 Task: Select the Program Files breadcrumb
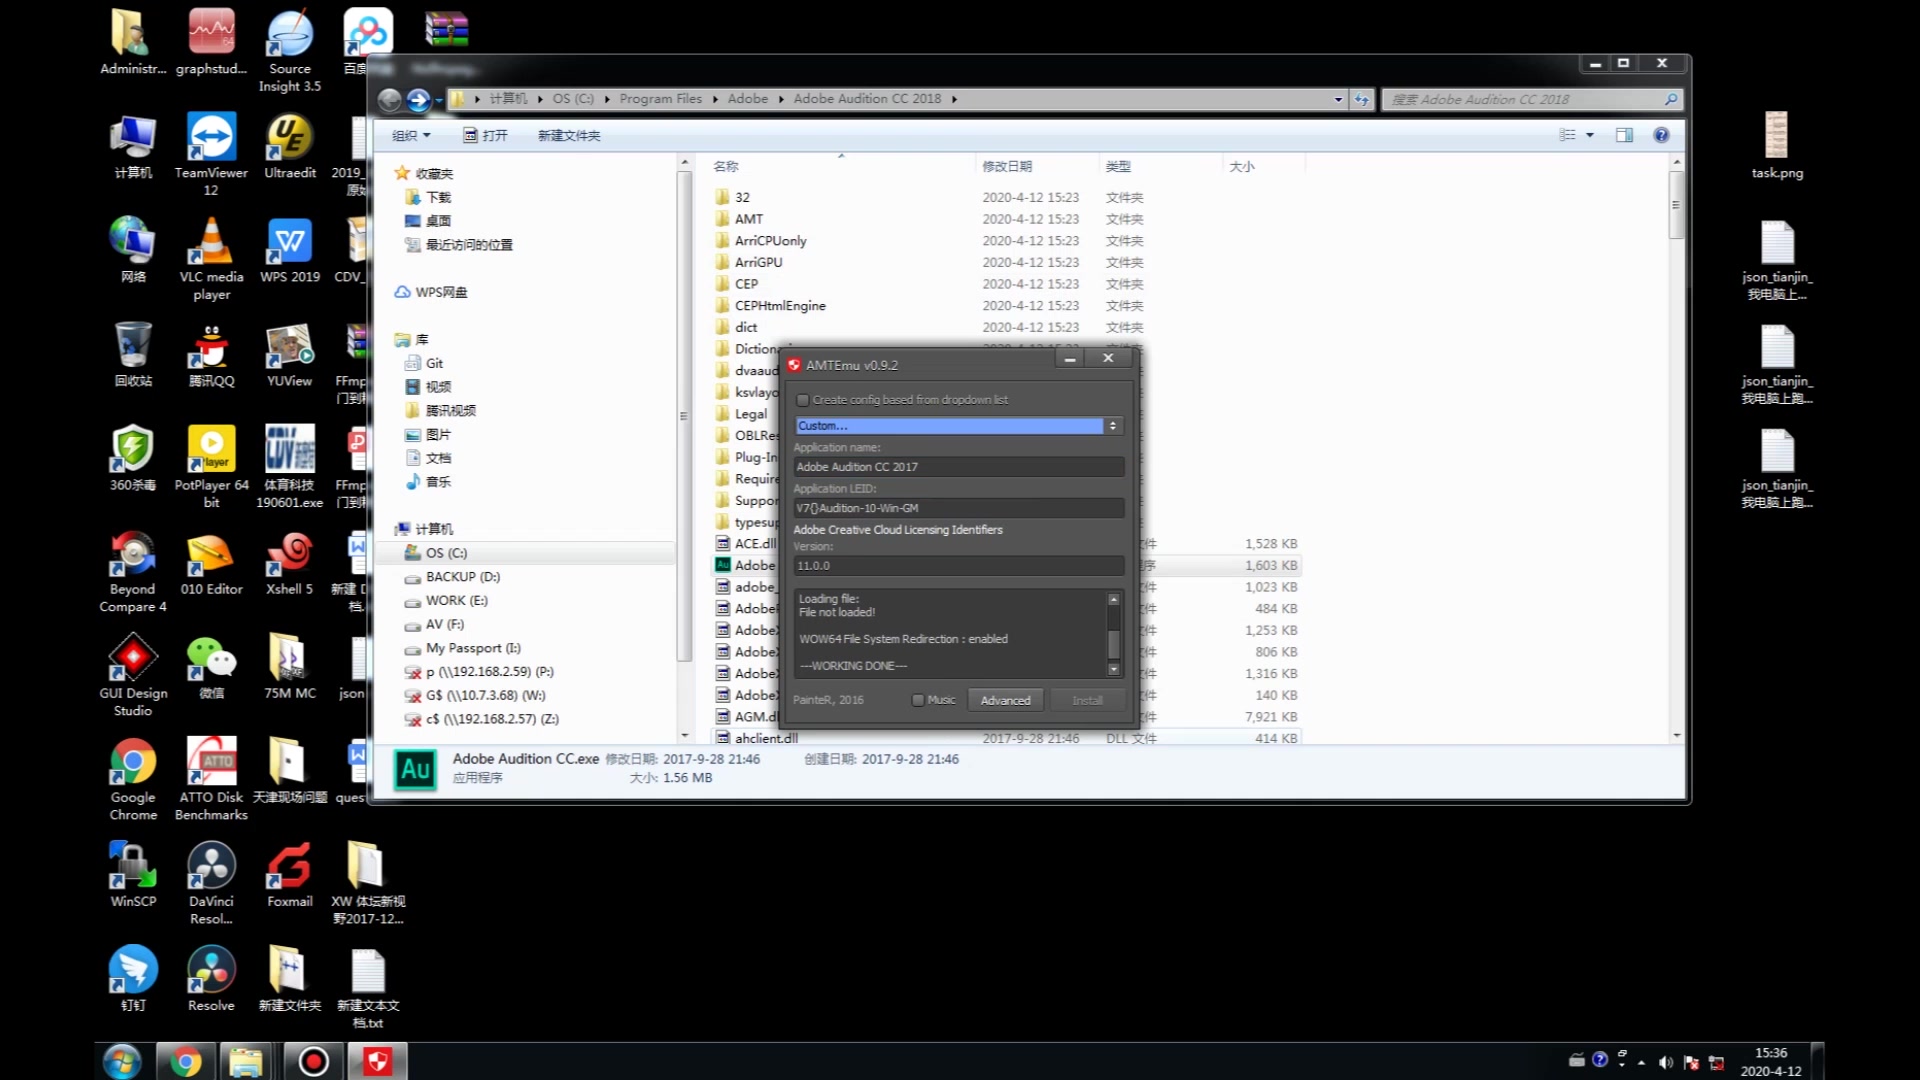[x=660, y=99]
